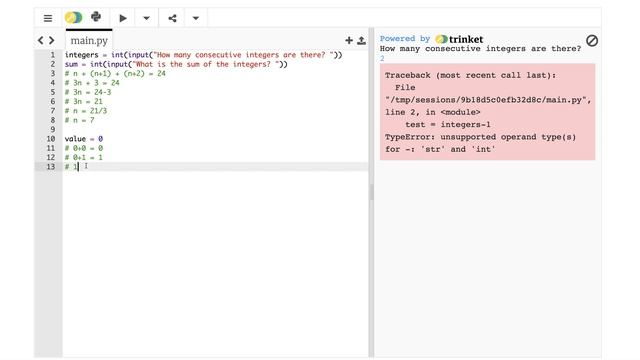Click the Traceback error heading
The height and width of the screenshot is (360, 640).
click(470, 75)
